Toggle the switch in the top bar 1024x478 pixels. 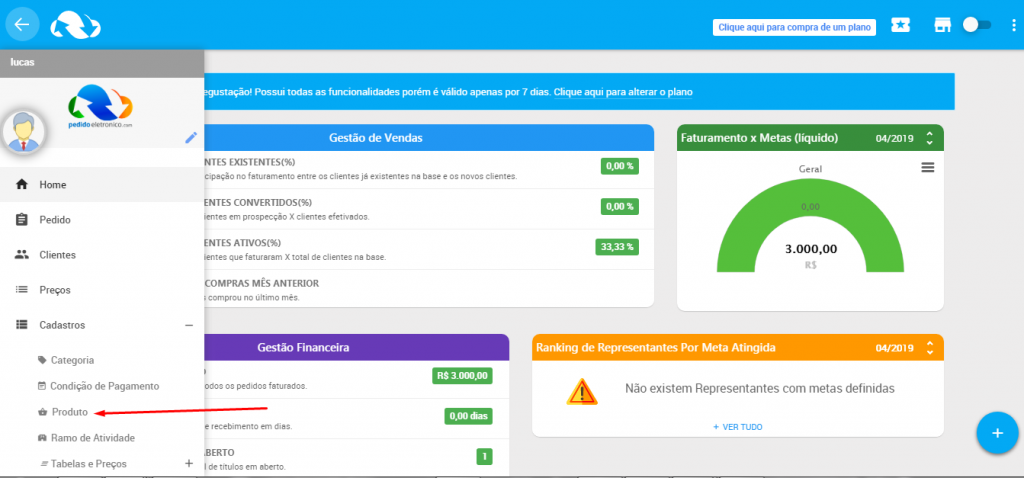[977, 25]
